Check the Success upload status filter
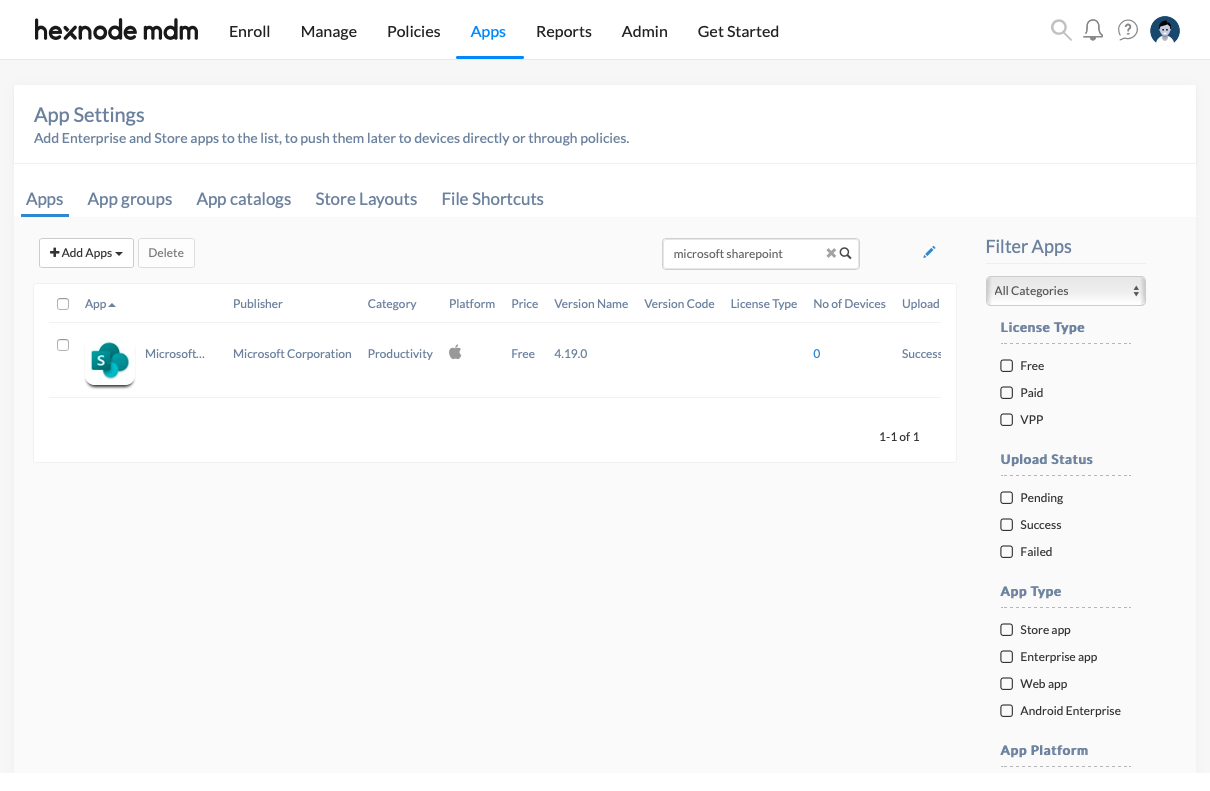The width and height of the screenshot is (1210, 791). pos(1007,525)
